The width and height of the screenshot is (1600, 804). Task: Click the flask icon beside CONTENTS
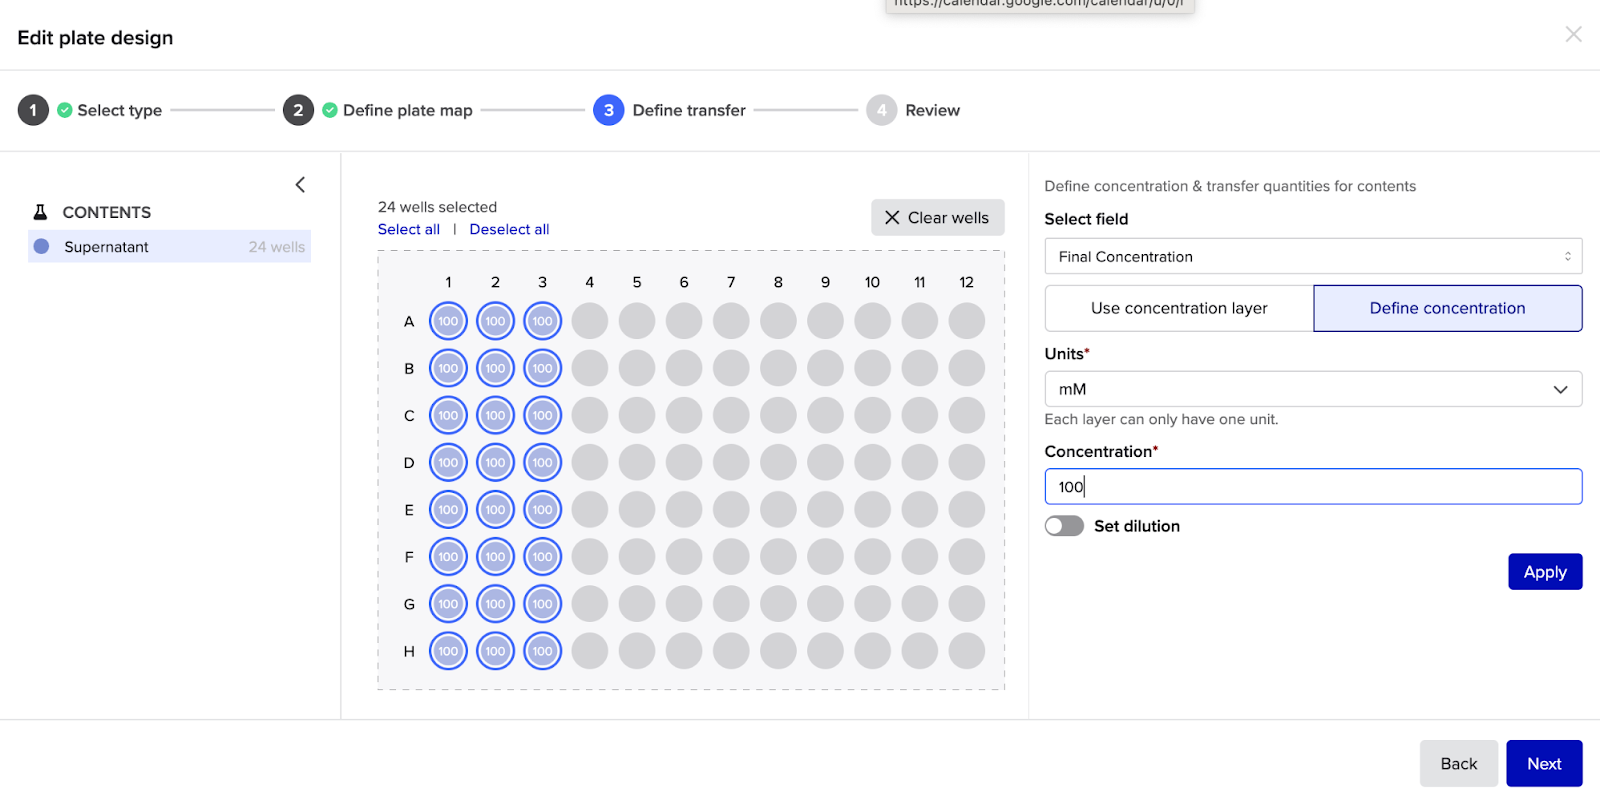pyautogui.click(x=41, y=212)
